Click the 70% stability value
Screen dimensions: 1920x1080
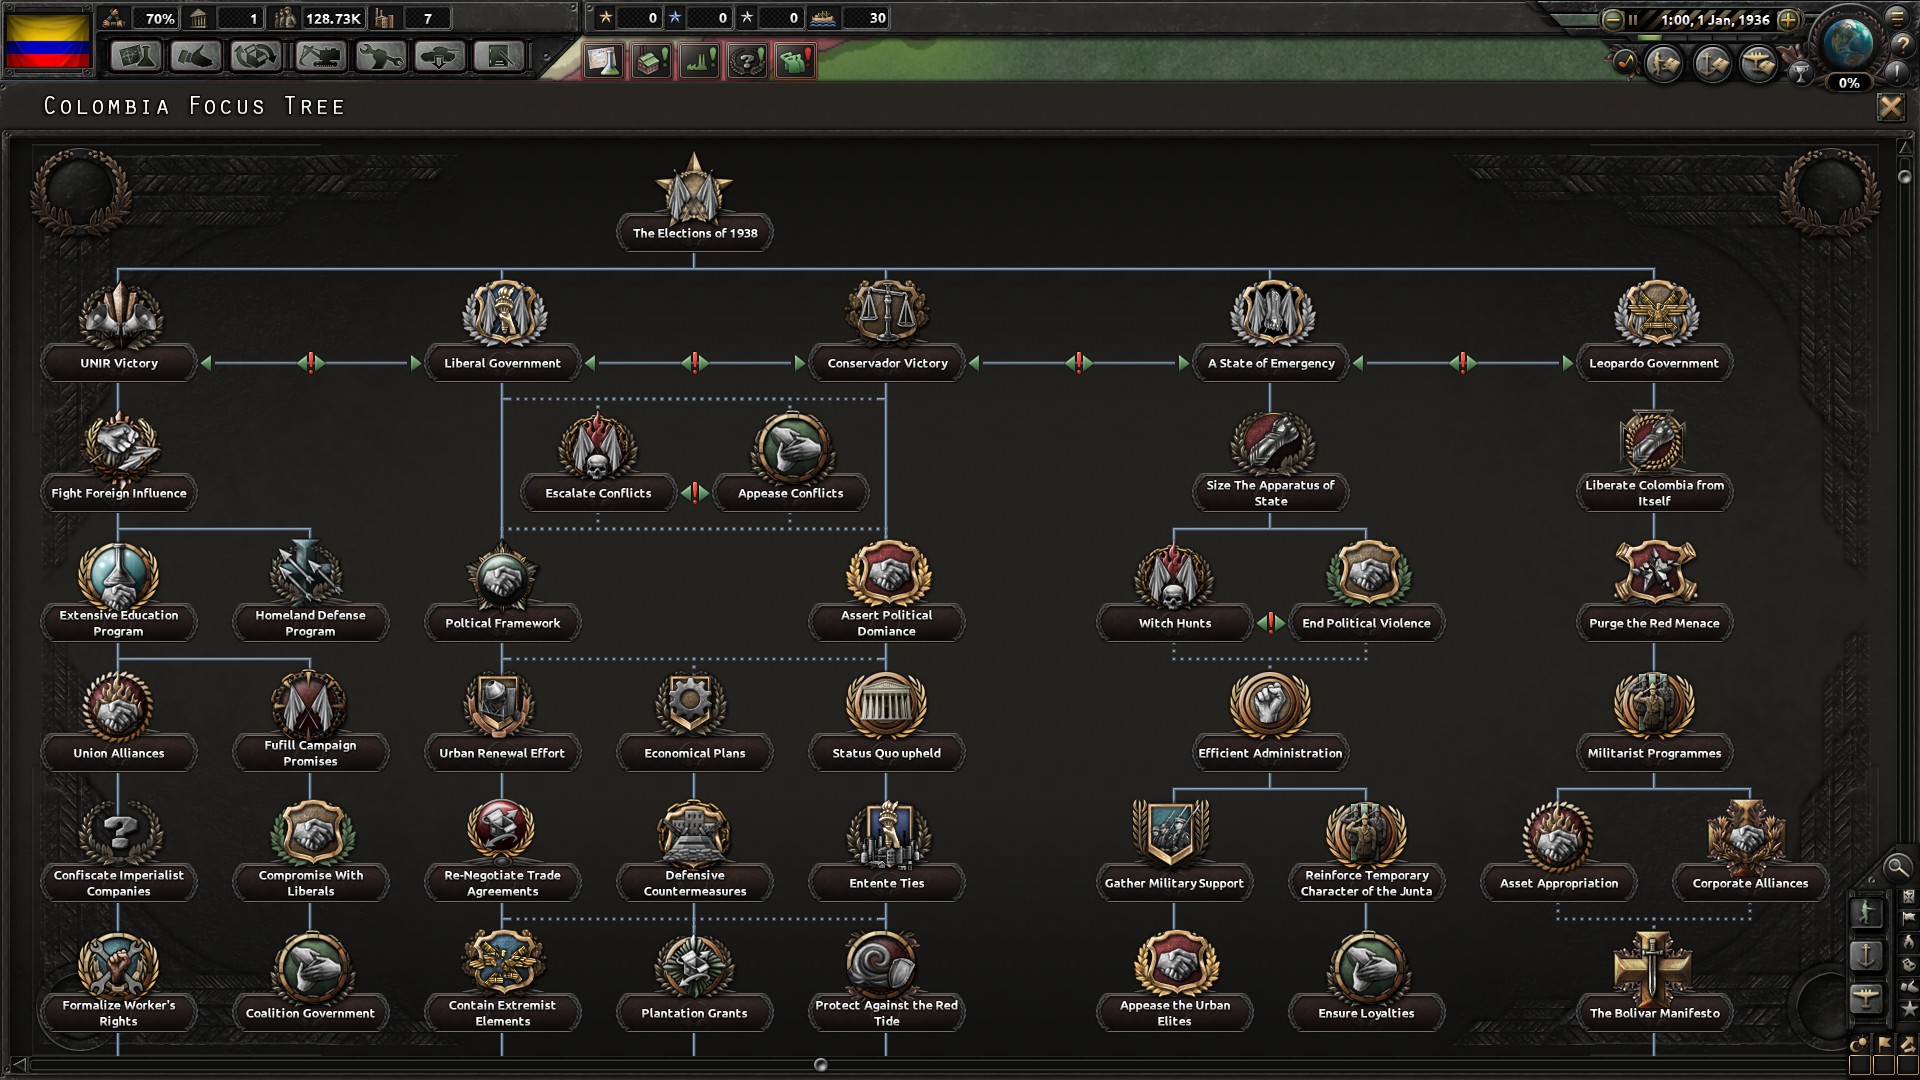[160, 18]
